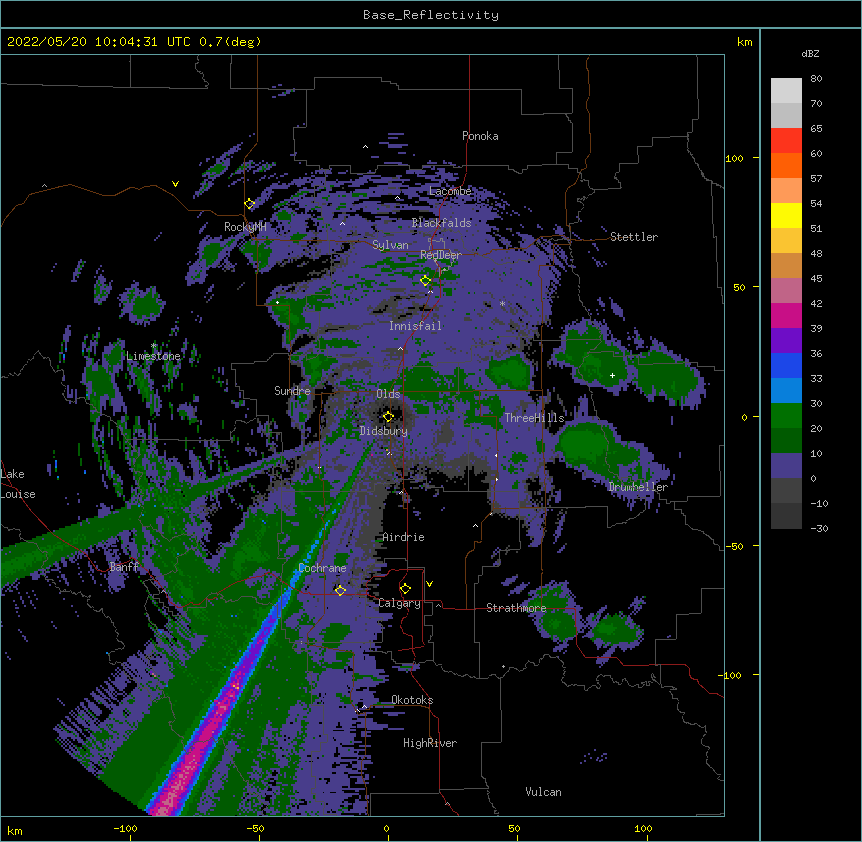Image resolution: width=862 pixels, height=842 pixels.
Task: Click the yellow v marker northwest of RockyMH
Action: (175, 184)
